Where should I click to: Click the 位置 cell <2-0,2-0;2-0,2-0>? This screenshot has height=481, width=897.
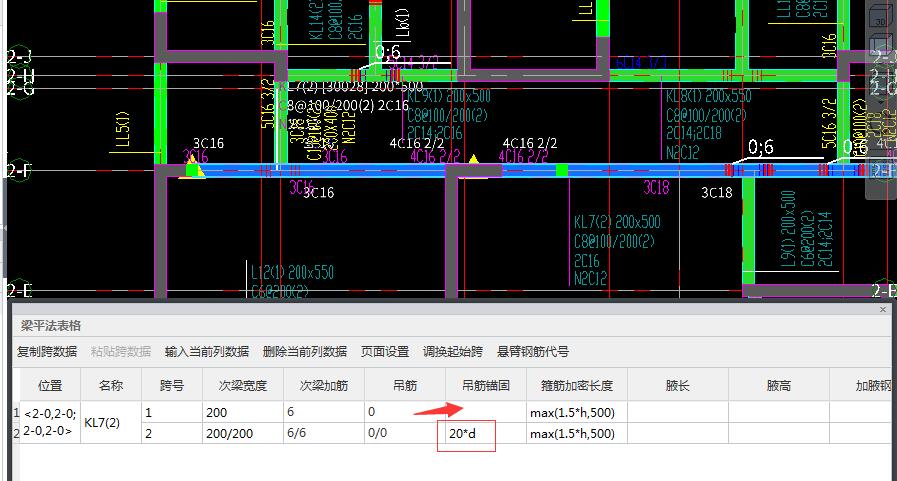click(50, 422)
